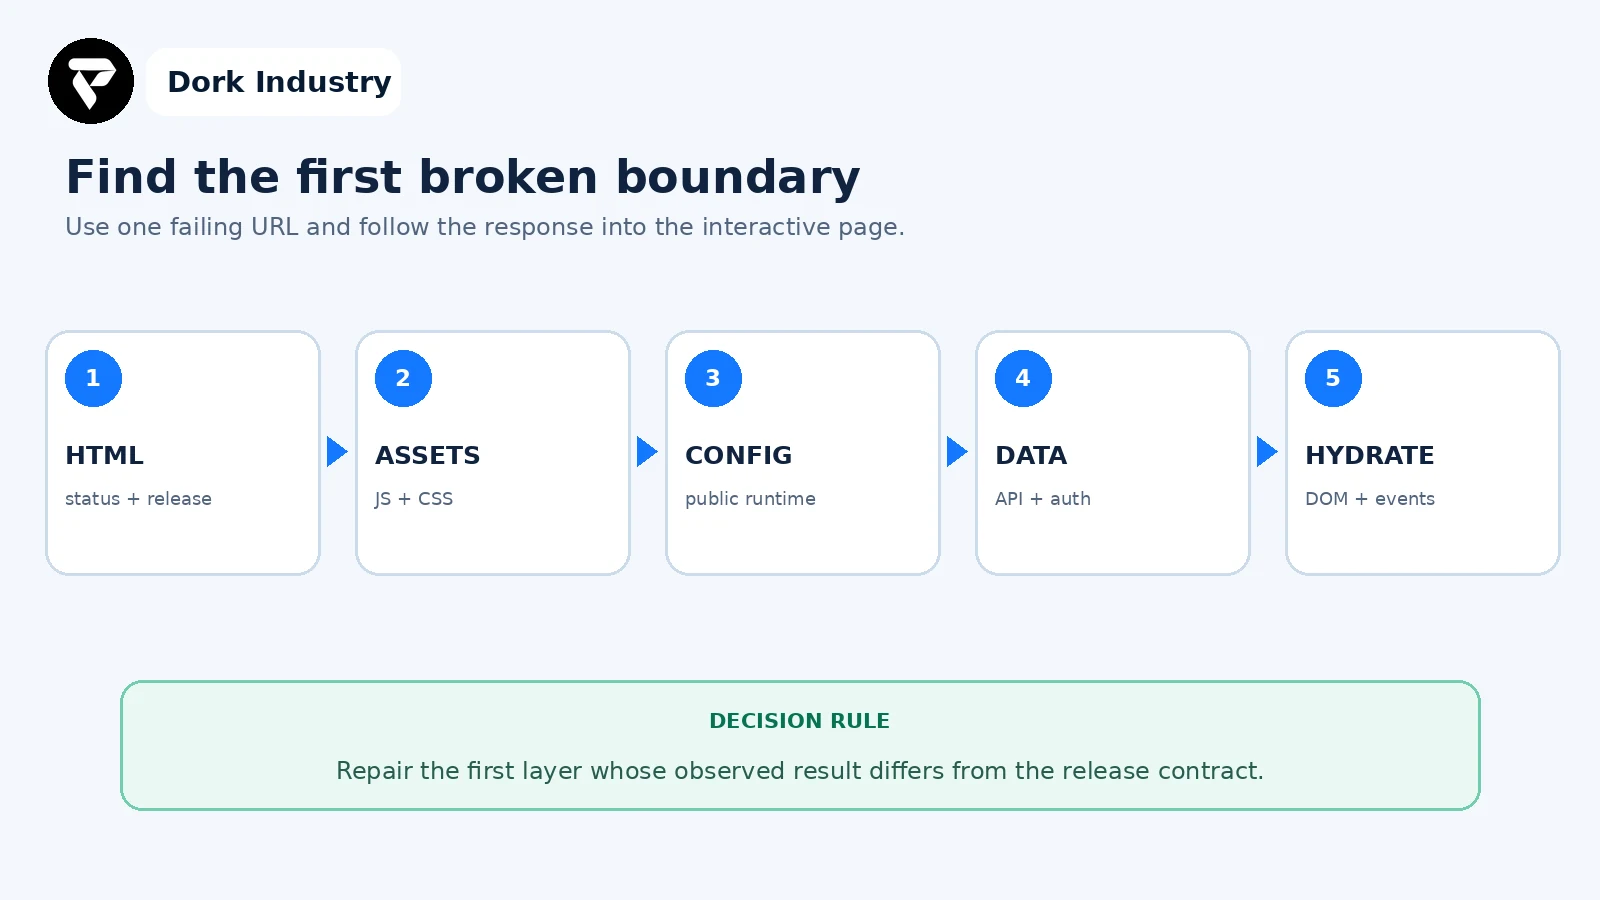This screenshot has height=900, width=1600.
Task: Click the 'Repair the first layer' rule text
Action: [800, 771]
